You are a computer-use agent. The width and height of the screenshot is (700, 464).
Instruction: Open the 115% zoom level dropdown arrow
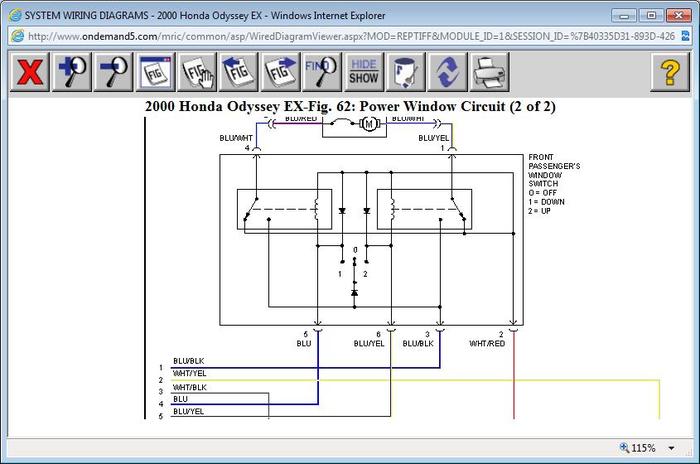671,448
